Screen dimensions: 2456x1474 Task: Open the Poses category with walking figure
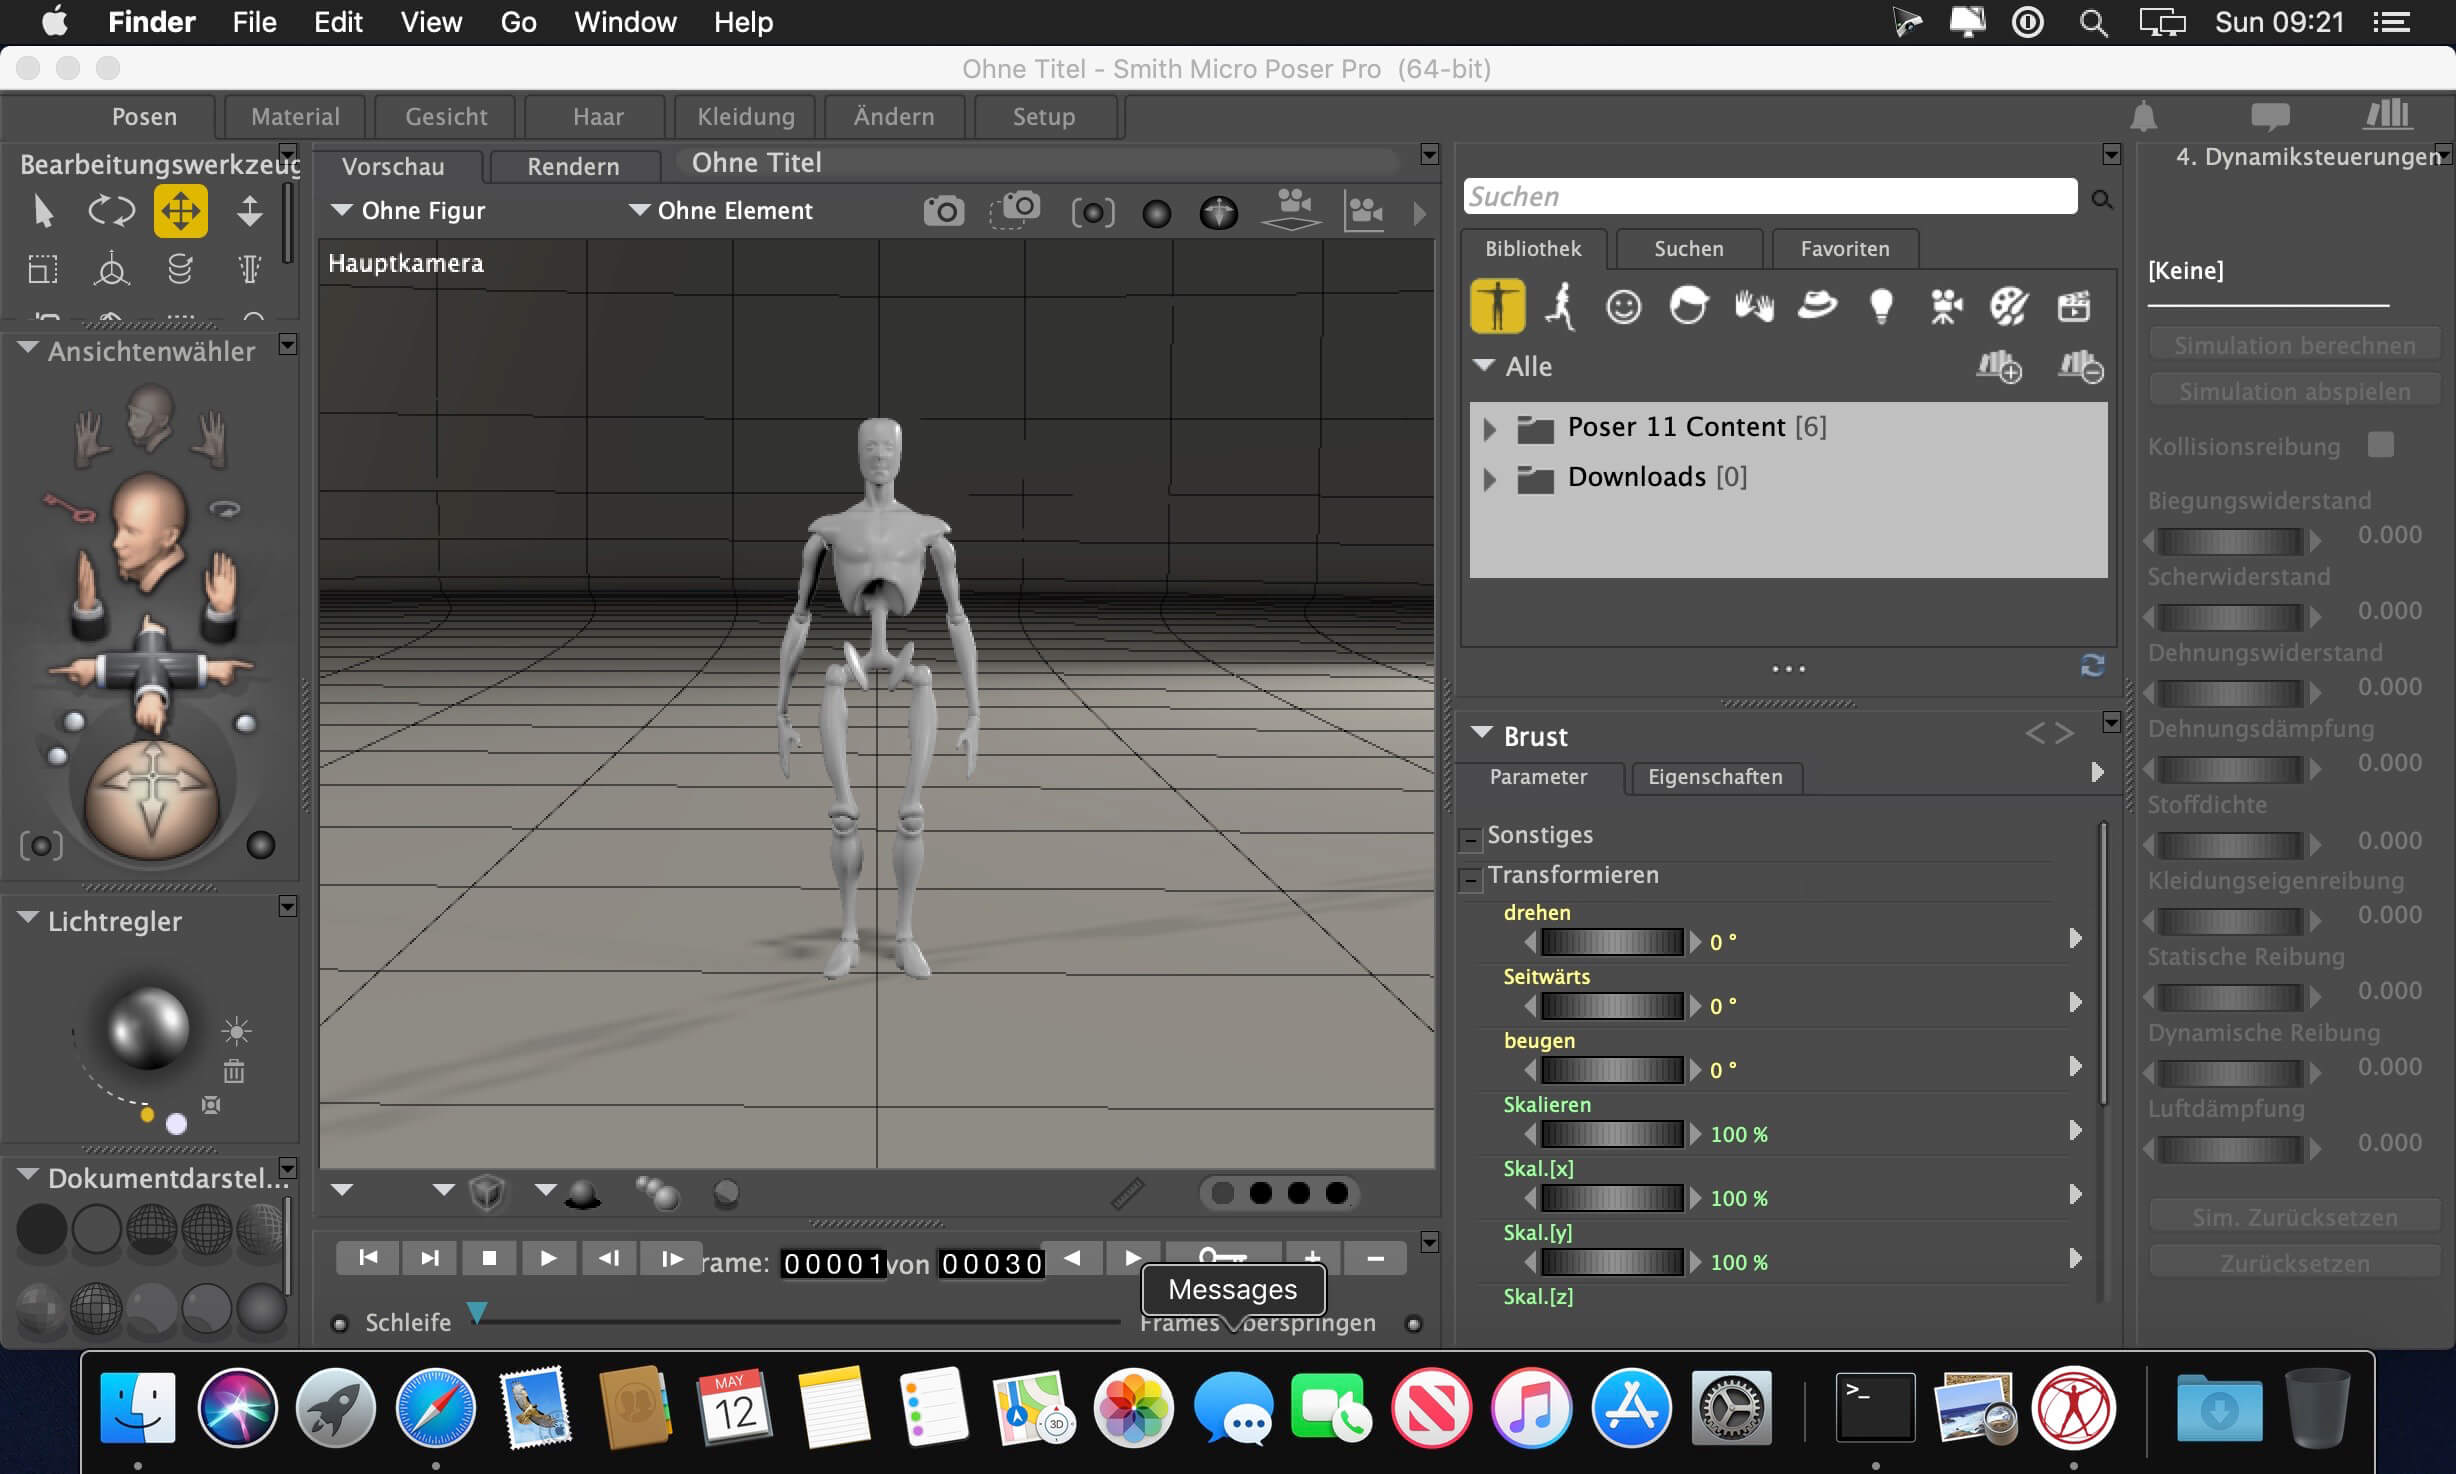click(1560, 306)
